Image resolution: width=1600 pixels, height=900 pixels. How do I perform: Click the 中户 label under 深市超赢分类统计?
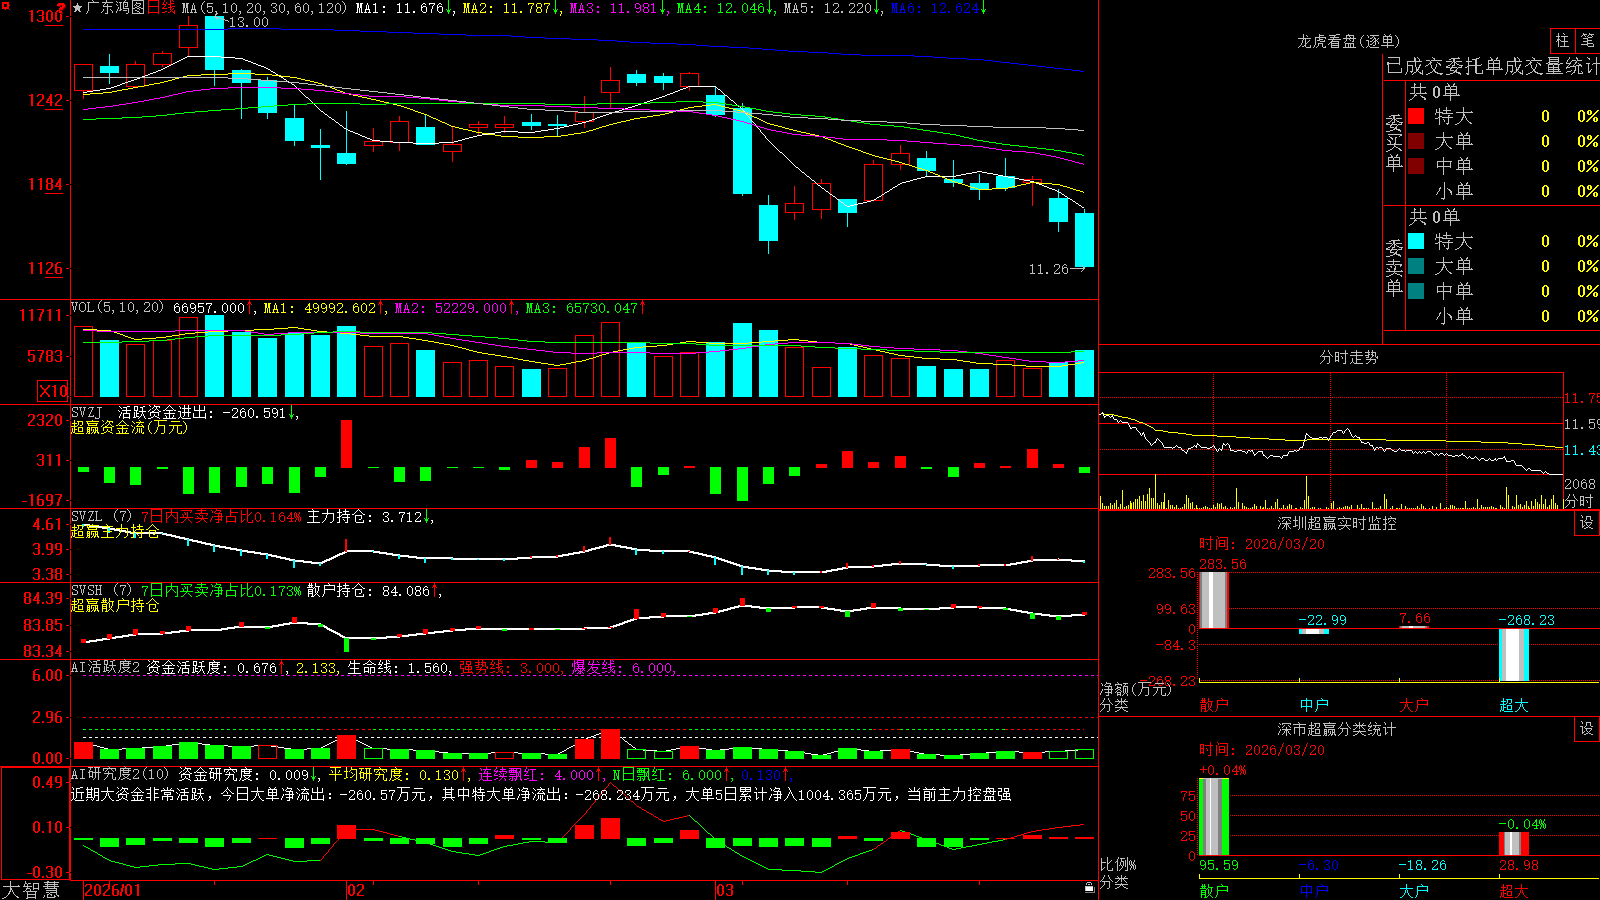coord(1314,890)
